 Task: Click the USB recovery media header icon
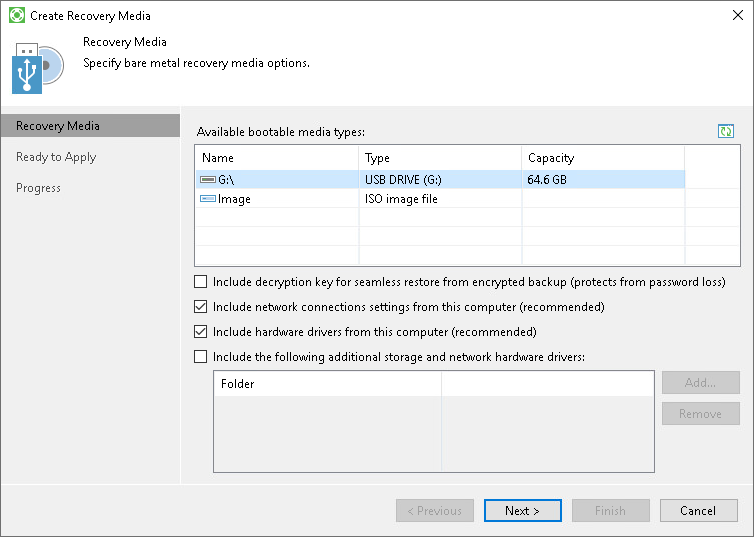click(38, 68)
